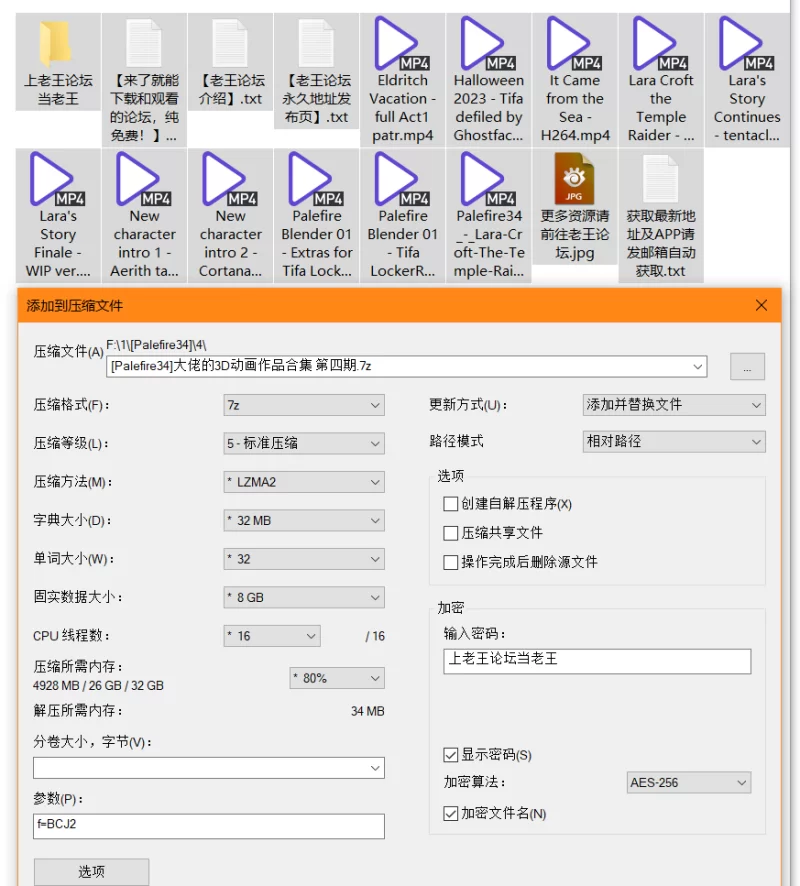The width and height of the screenshot is (800, 886).
Task: Open the 上老王论坛当老王 folder icon
Action: pos(57,45)
